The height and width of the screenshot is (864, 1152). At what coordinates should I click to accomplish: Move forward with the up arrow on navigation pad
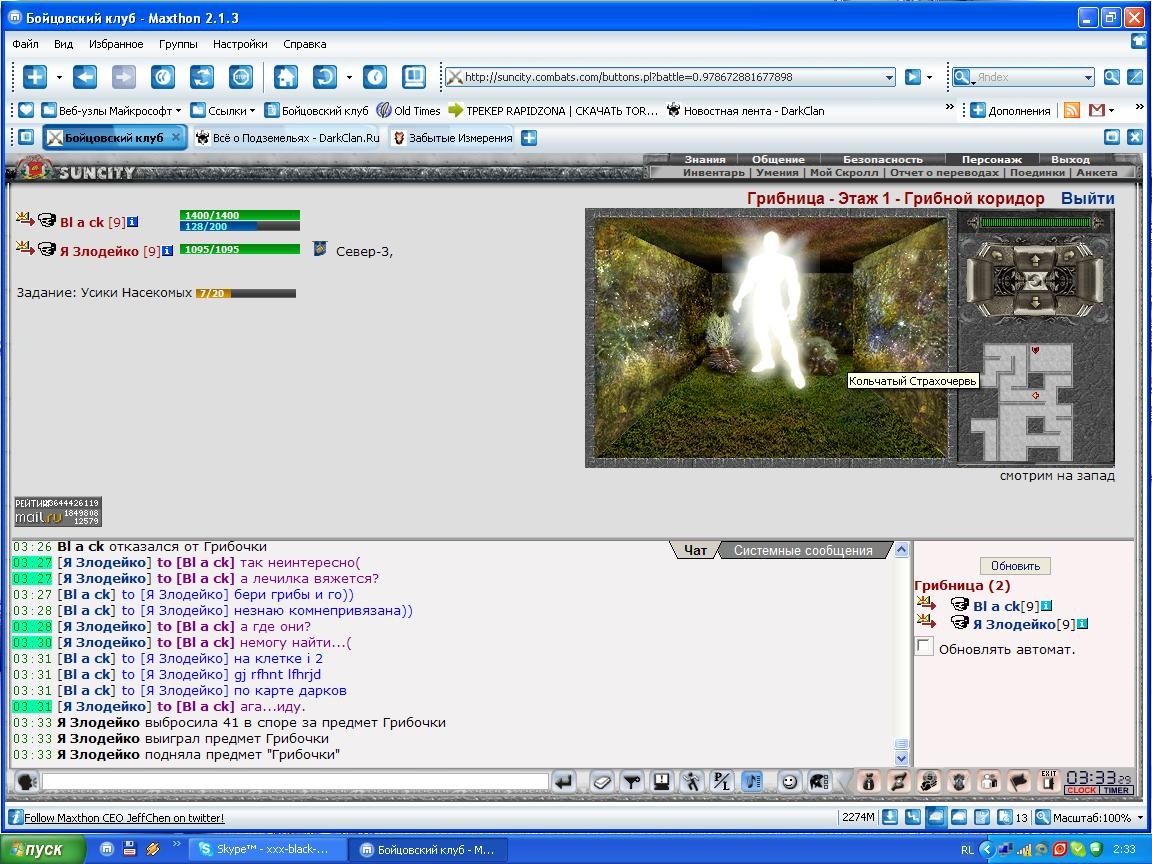pos(1035,259)
